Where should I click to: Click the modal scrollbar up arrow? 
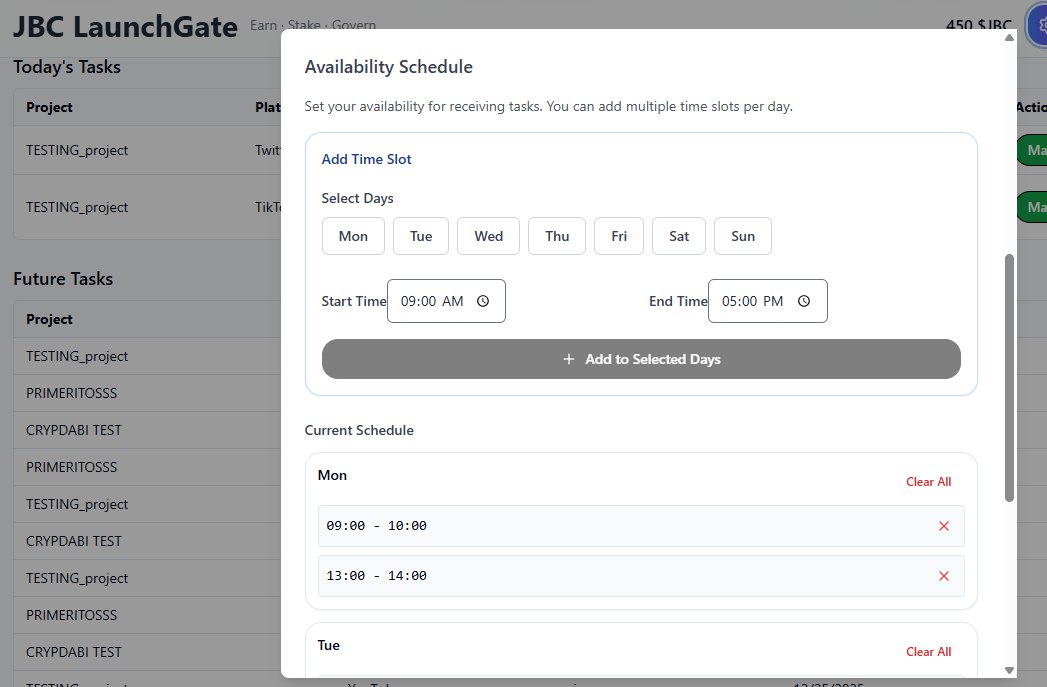[x=1009, y=37]
